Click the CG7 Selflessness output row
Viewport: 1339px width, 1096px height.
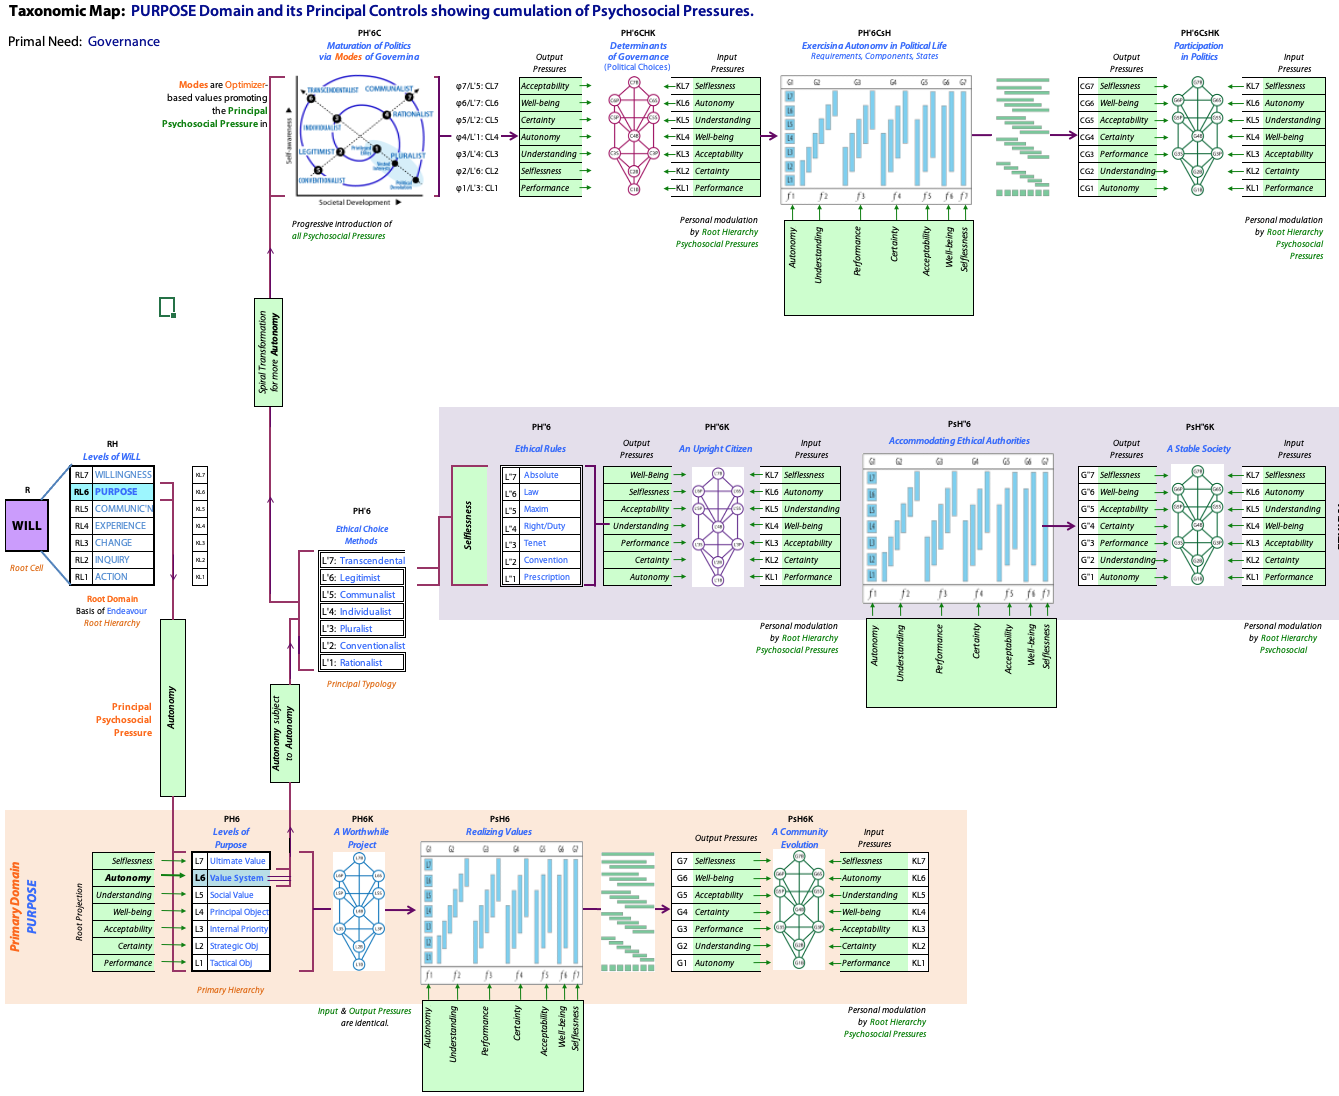[1117, 86]
